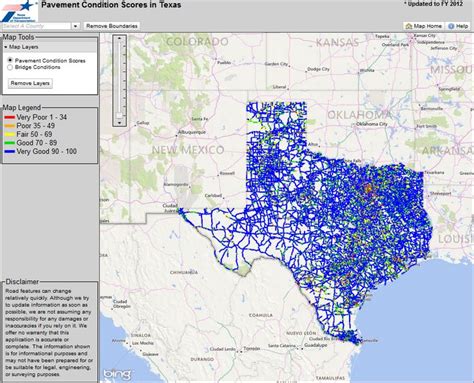Screen dimensions: 474x383
Task: Click the Remove Layers button
Action: click(30, 83)
